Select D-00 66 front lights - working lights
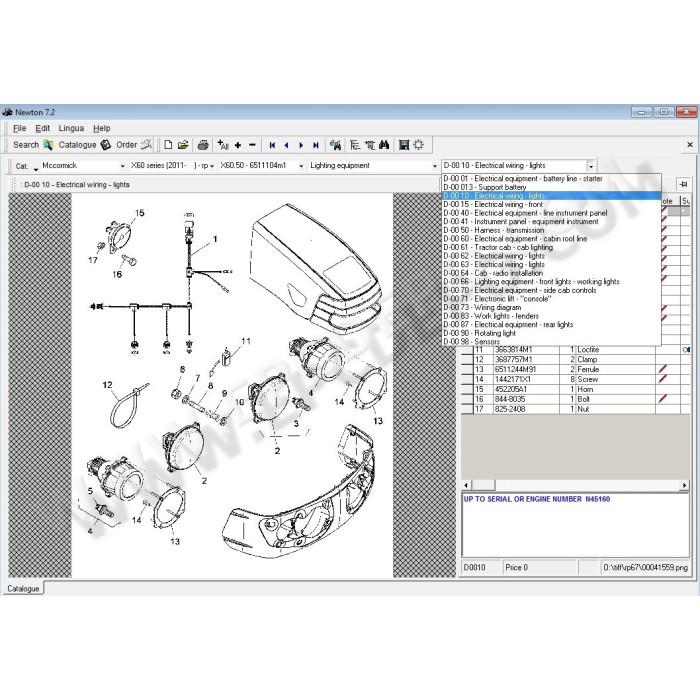Viewport: 700px width, 700px height. (551, 282)
